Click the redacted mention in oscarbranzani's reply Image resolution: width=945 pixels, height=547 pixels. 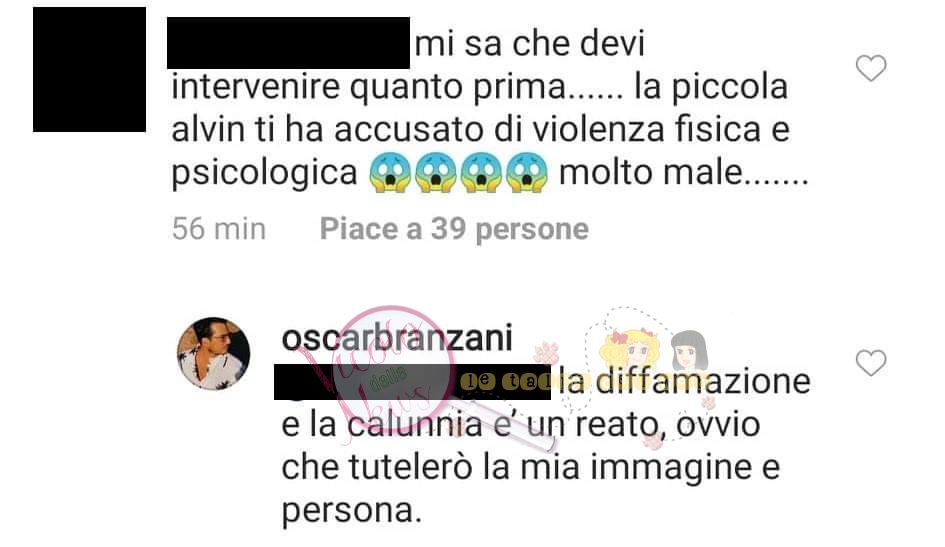pos(412,382)
